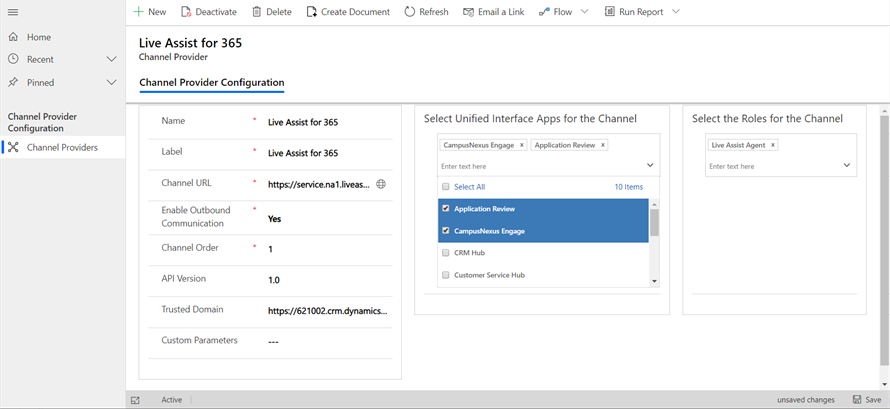Screen dimensions: 890x409
Task: Remove the CampusNexus Engage tag
Action: pyautogui.click(x=522, y=145)
